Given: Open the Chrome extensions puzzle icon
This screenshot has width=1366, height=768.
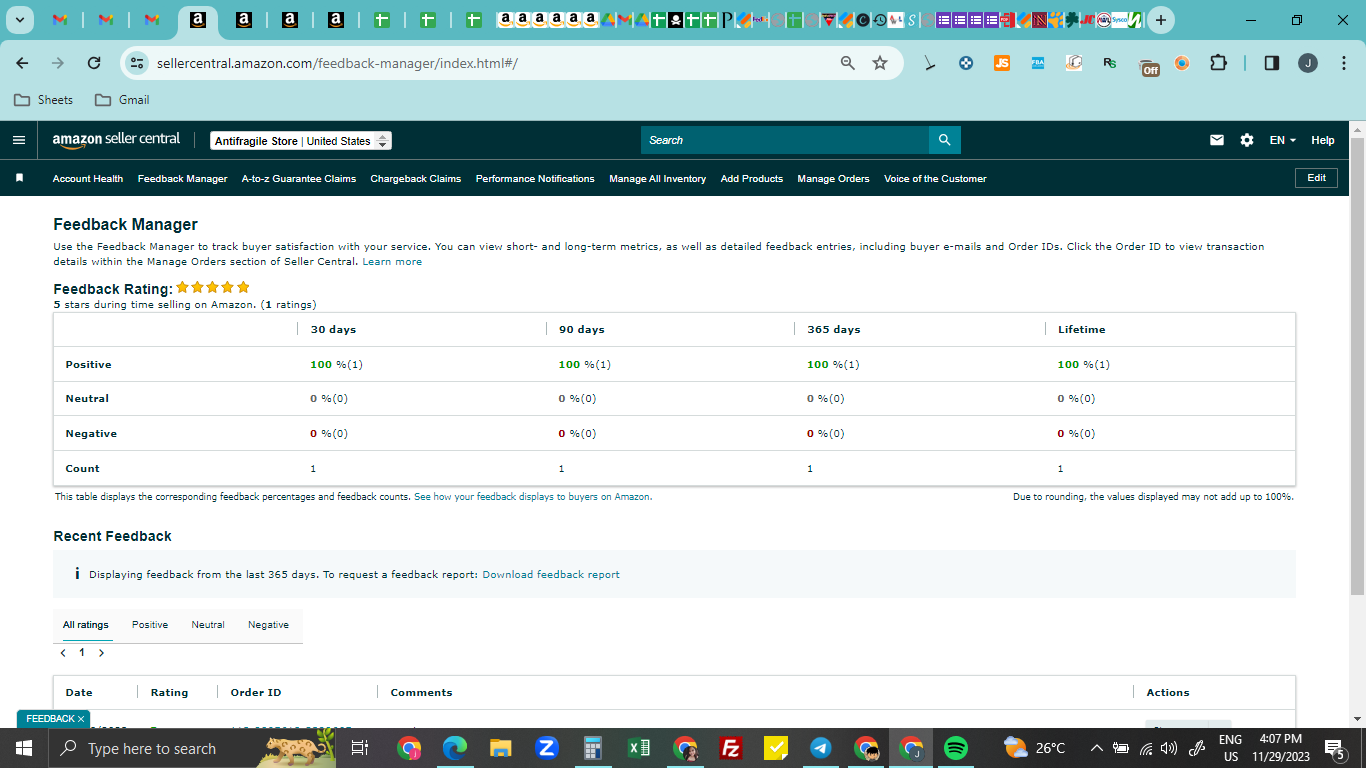Looking at the screenshot, I should [1218, 63].
